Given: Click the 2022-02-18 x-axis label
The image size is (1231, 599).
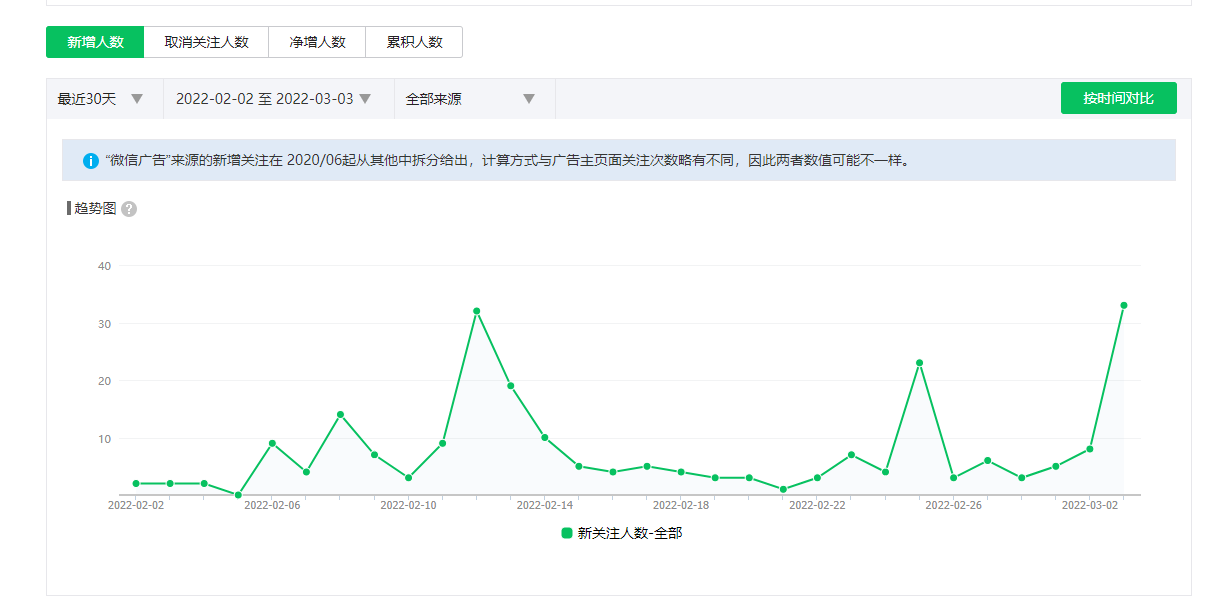Looking at the screenshot, I should click(681, 506).
